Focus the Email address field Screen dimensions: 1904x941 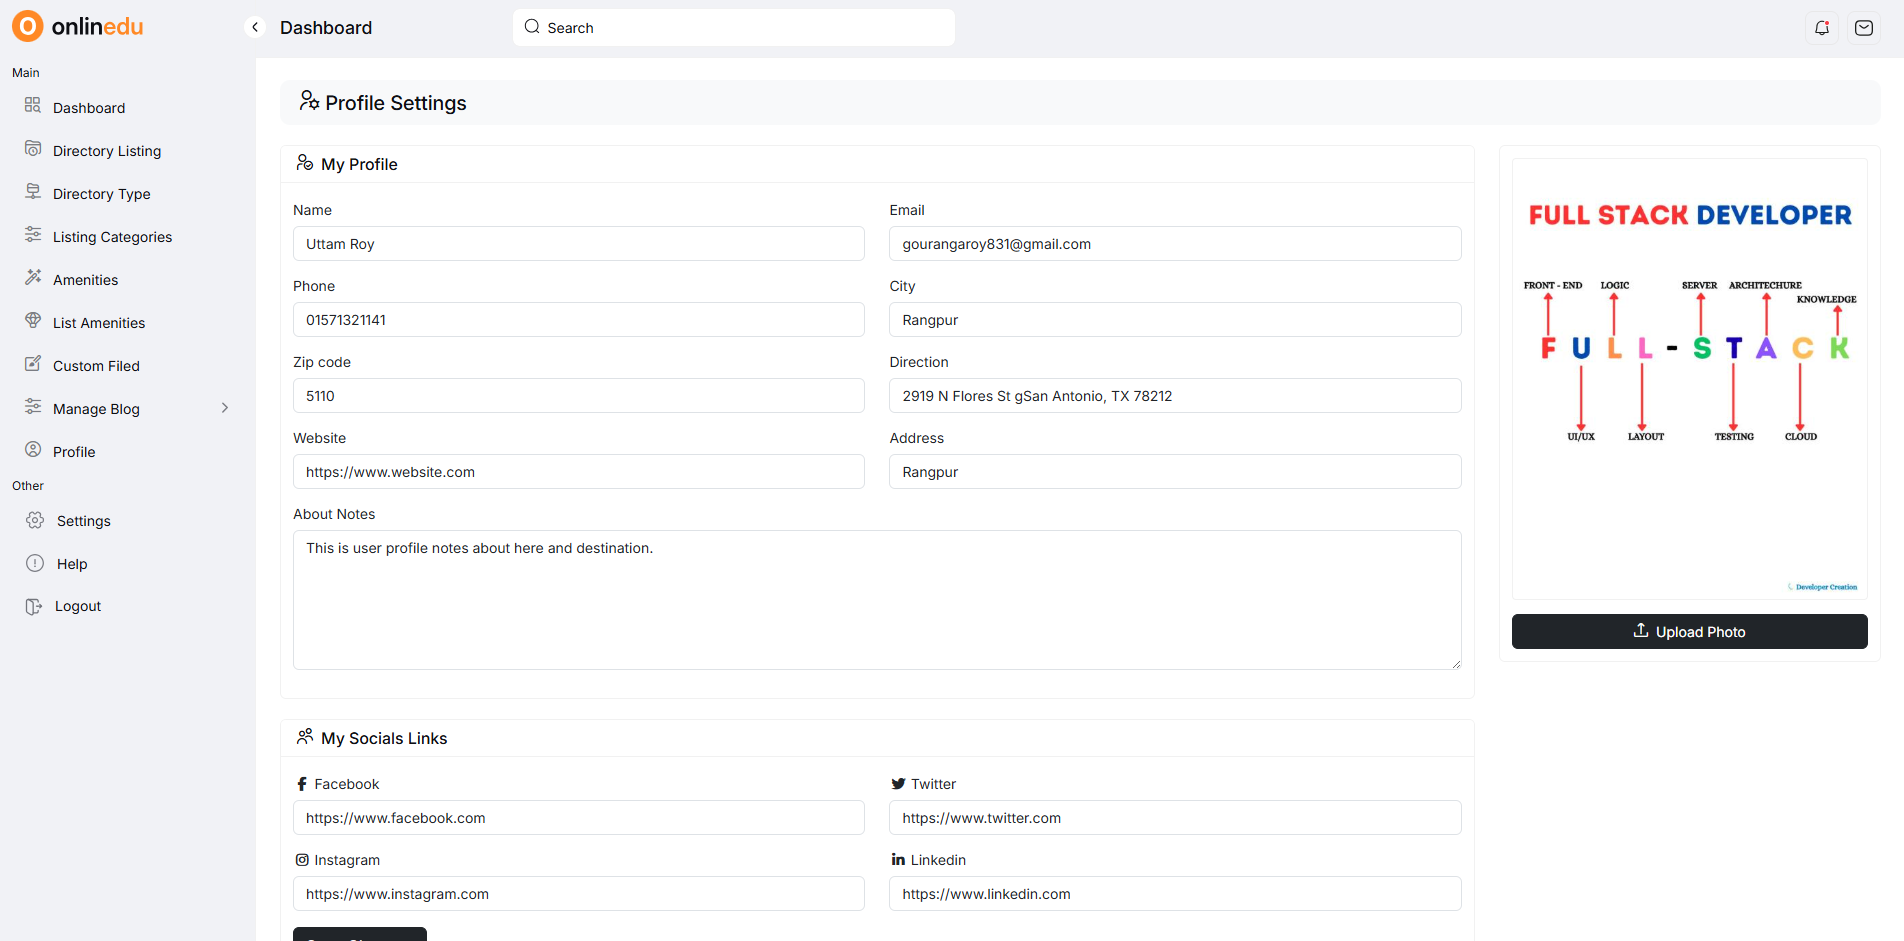(1174, 244)
